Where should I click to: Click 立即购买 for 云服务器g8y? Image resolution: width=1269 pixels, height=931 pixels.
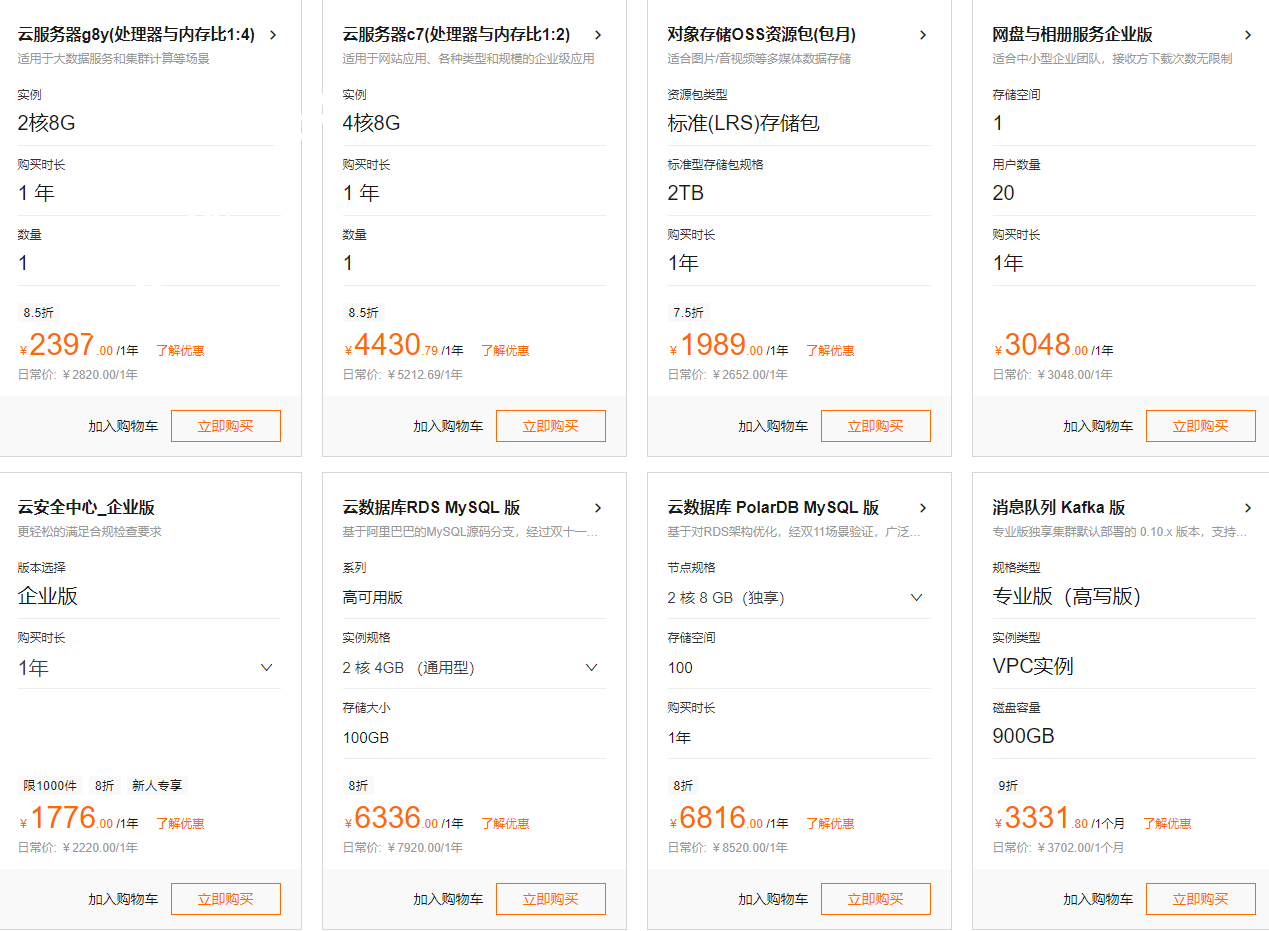pyautogui.click(x=226, y=426)
